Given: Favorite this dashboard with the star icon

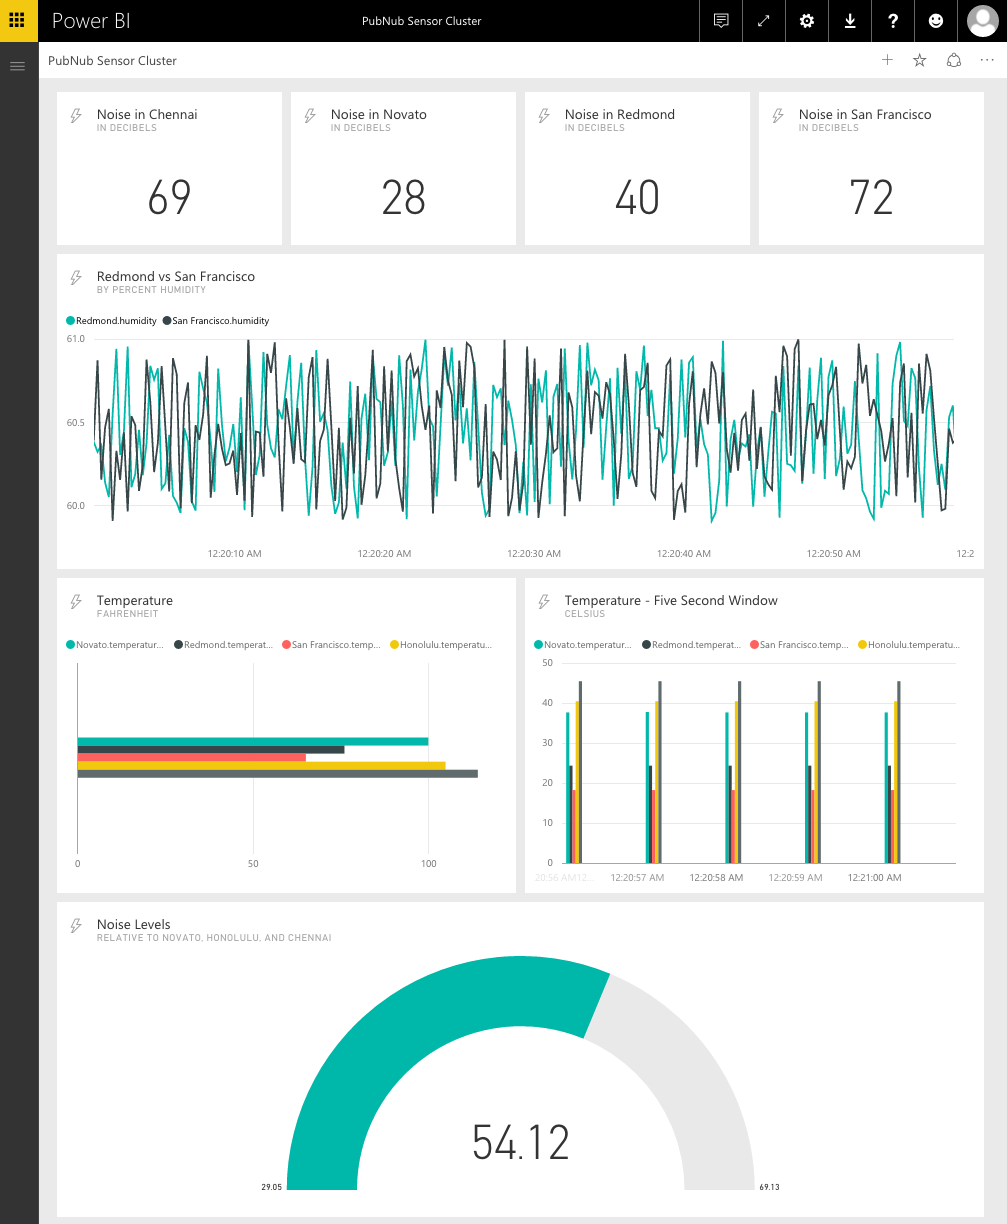Looking at the screenshot, I should [920, 61].
